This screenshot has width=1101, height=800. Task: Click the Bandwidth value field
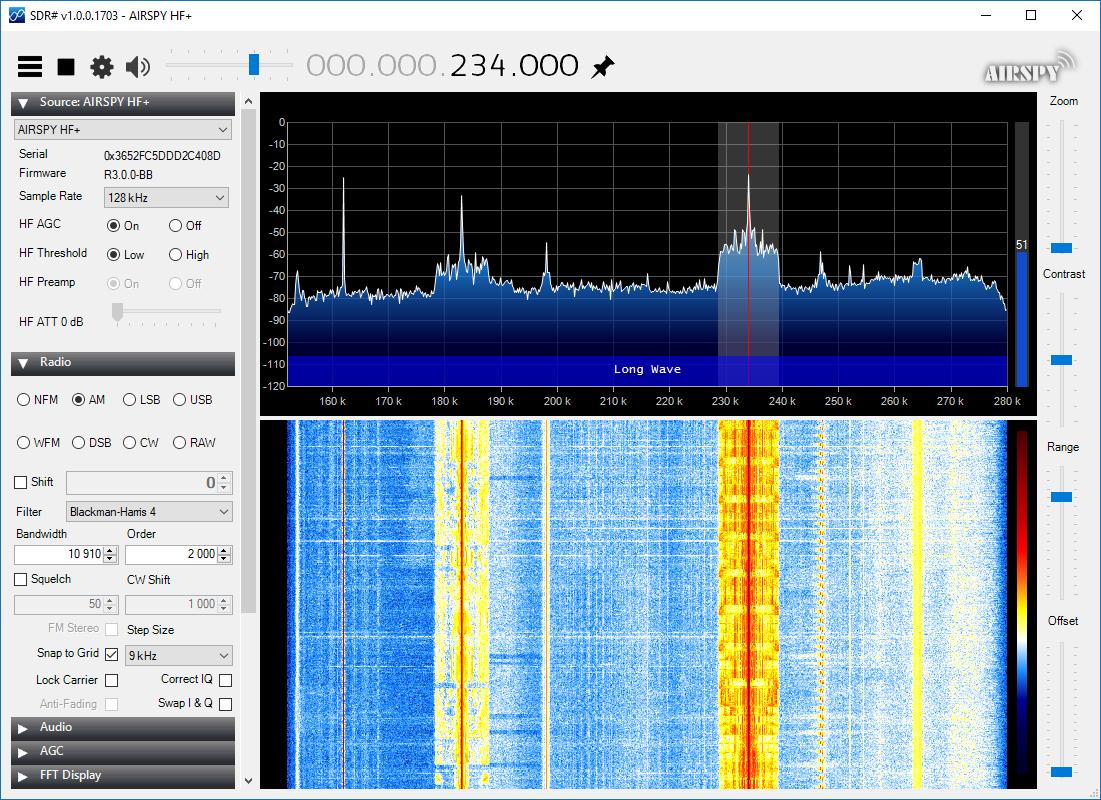[59, 555]
